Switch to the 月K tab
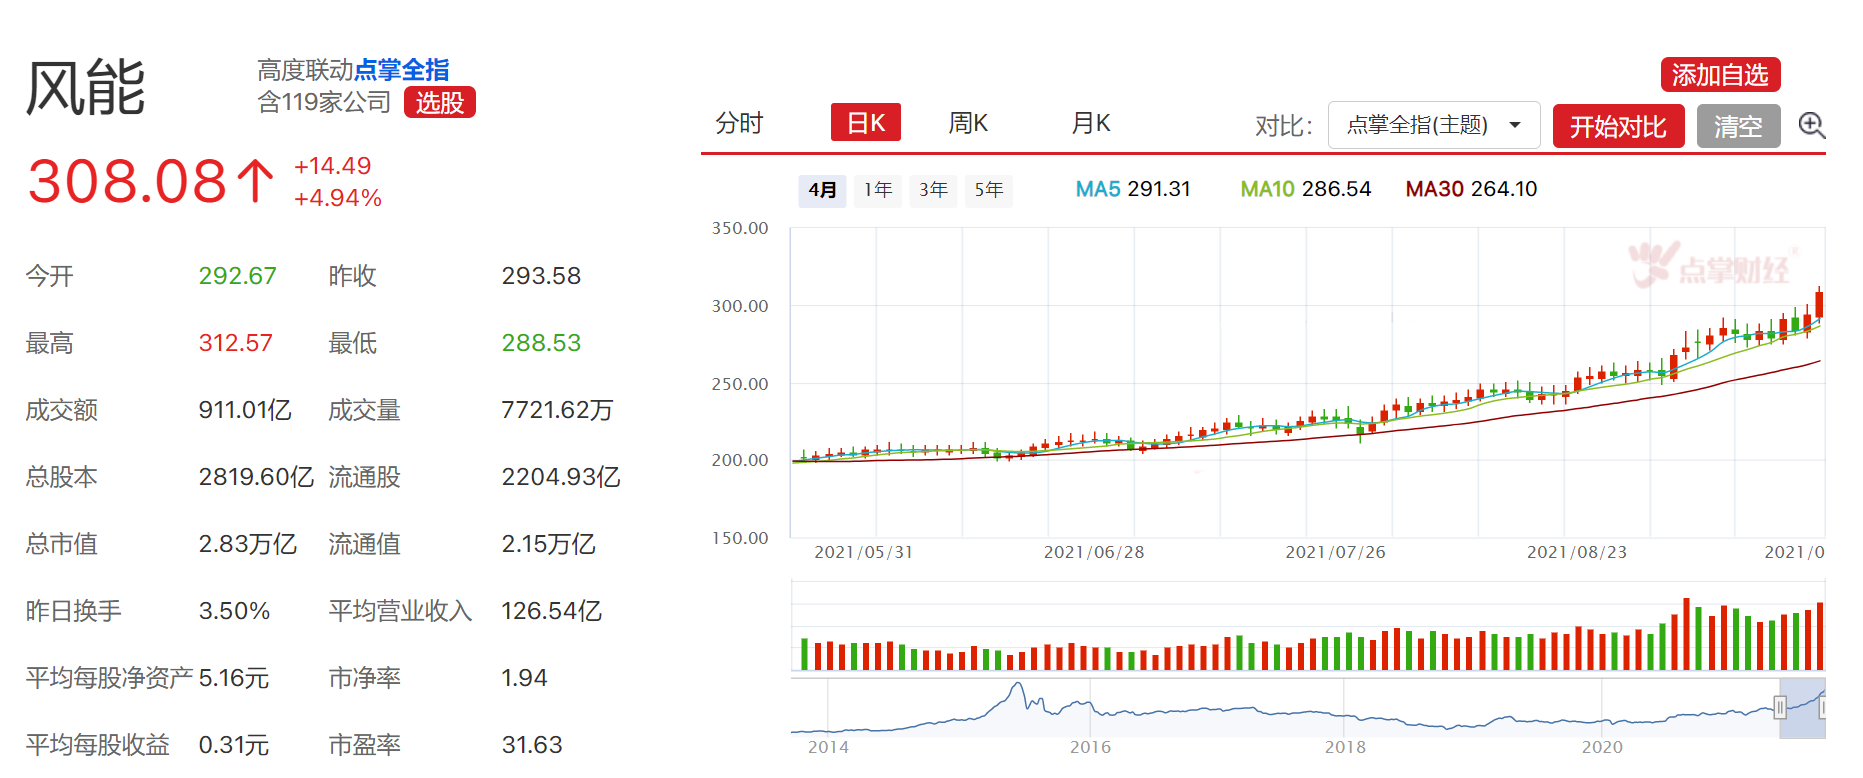1863x778 pixels. (1091, 123)
